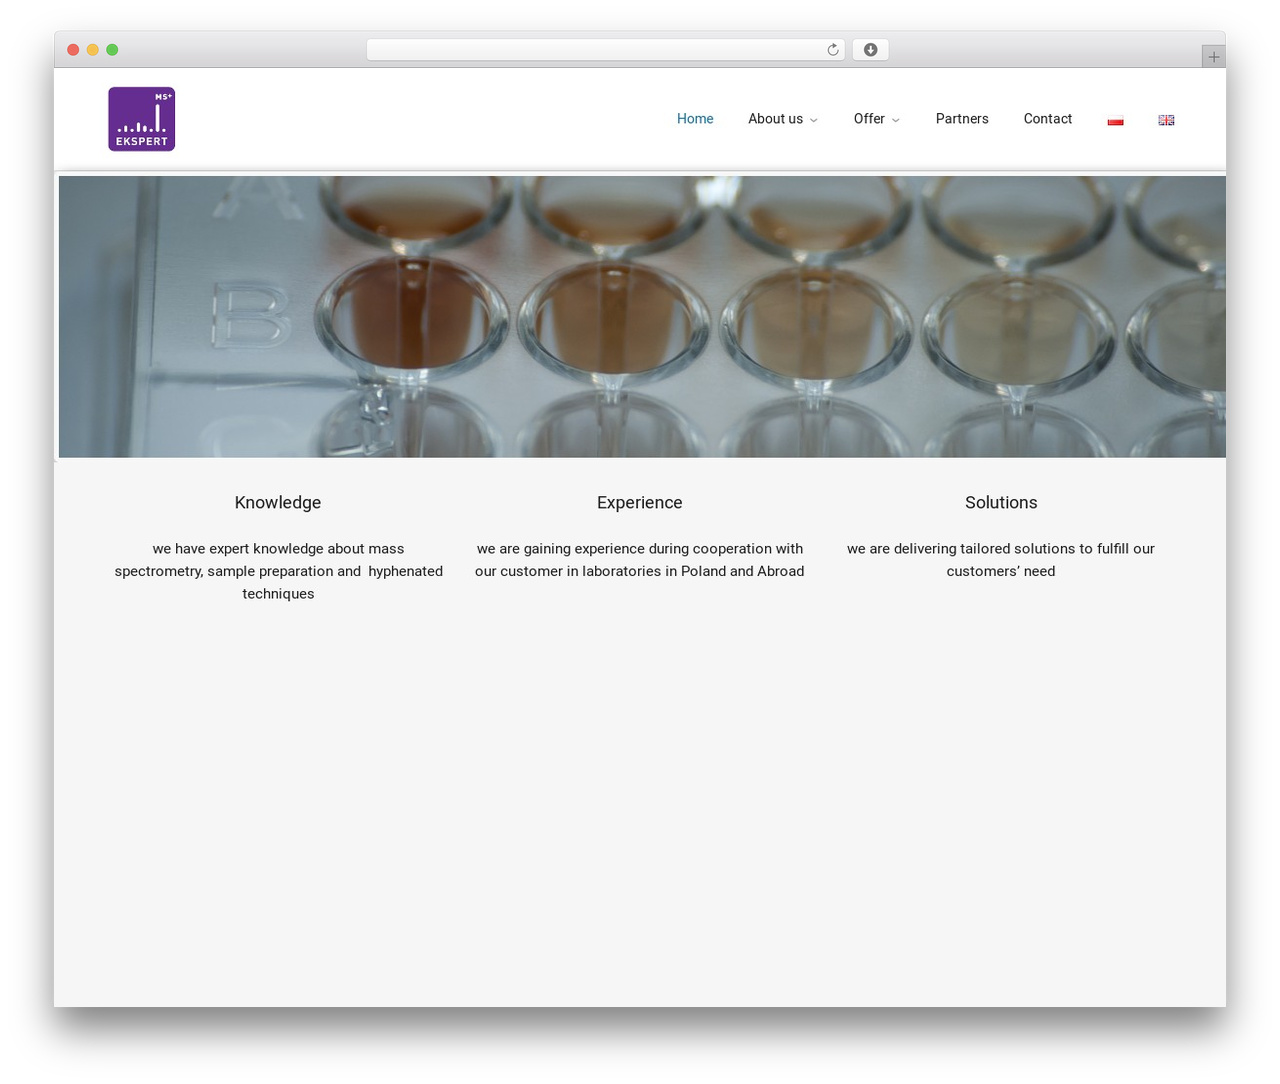
Task: Open the Offer menu item
Action: click(x=869, y=119)
